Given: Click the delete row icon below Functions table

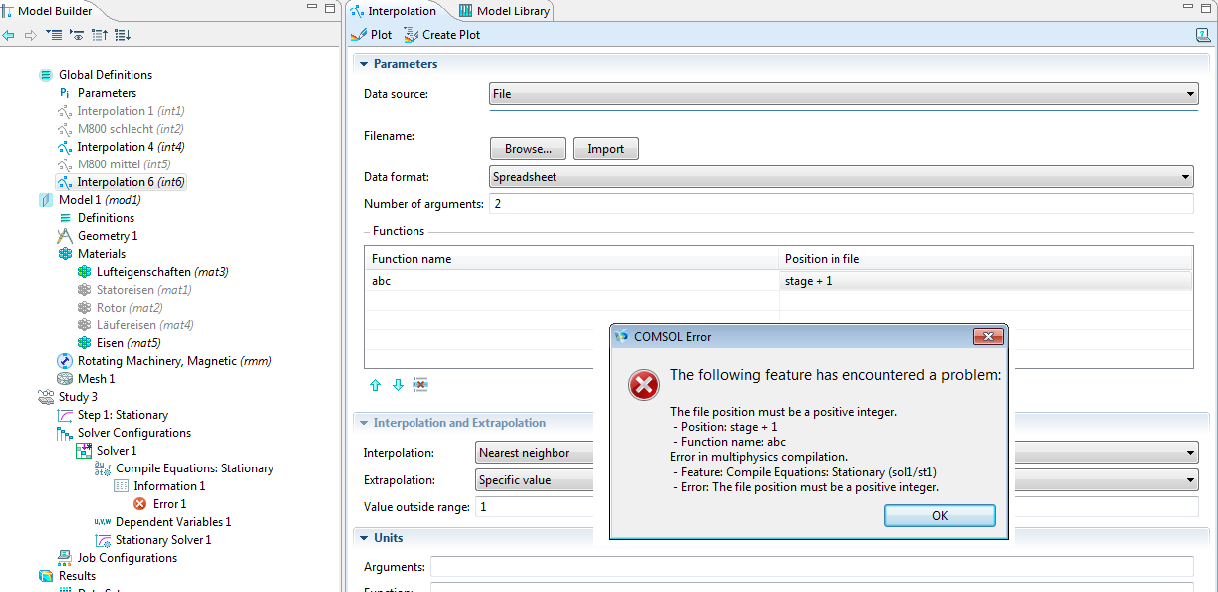Looking at the screenshot, I should [x=421, y=385].
